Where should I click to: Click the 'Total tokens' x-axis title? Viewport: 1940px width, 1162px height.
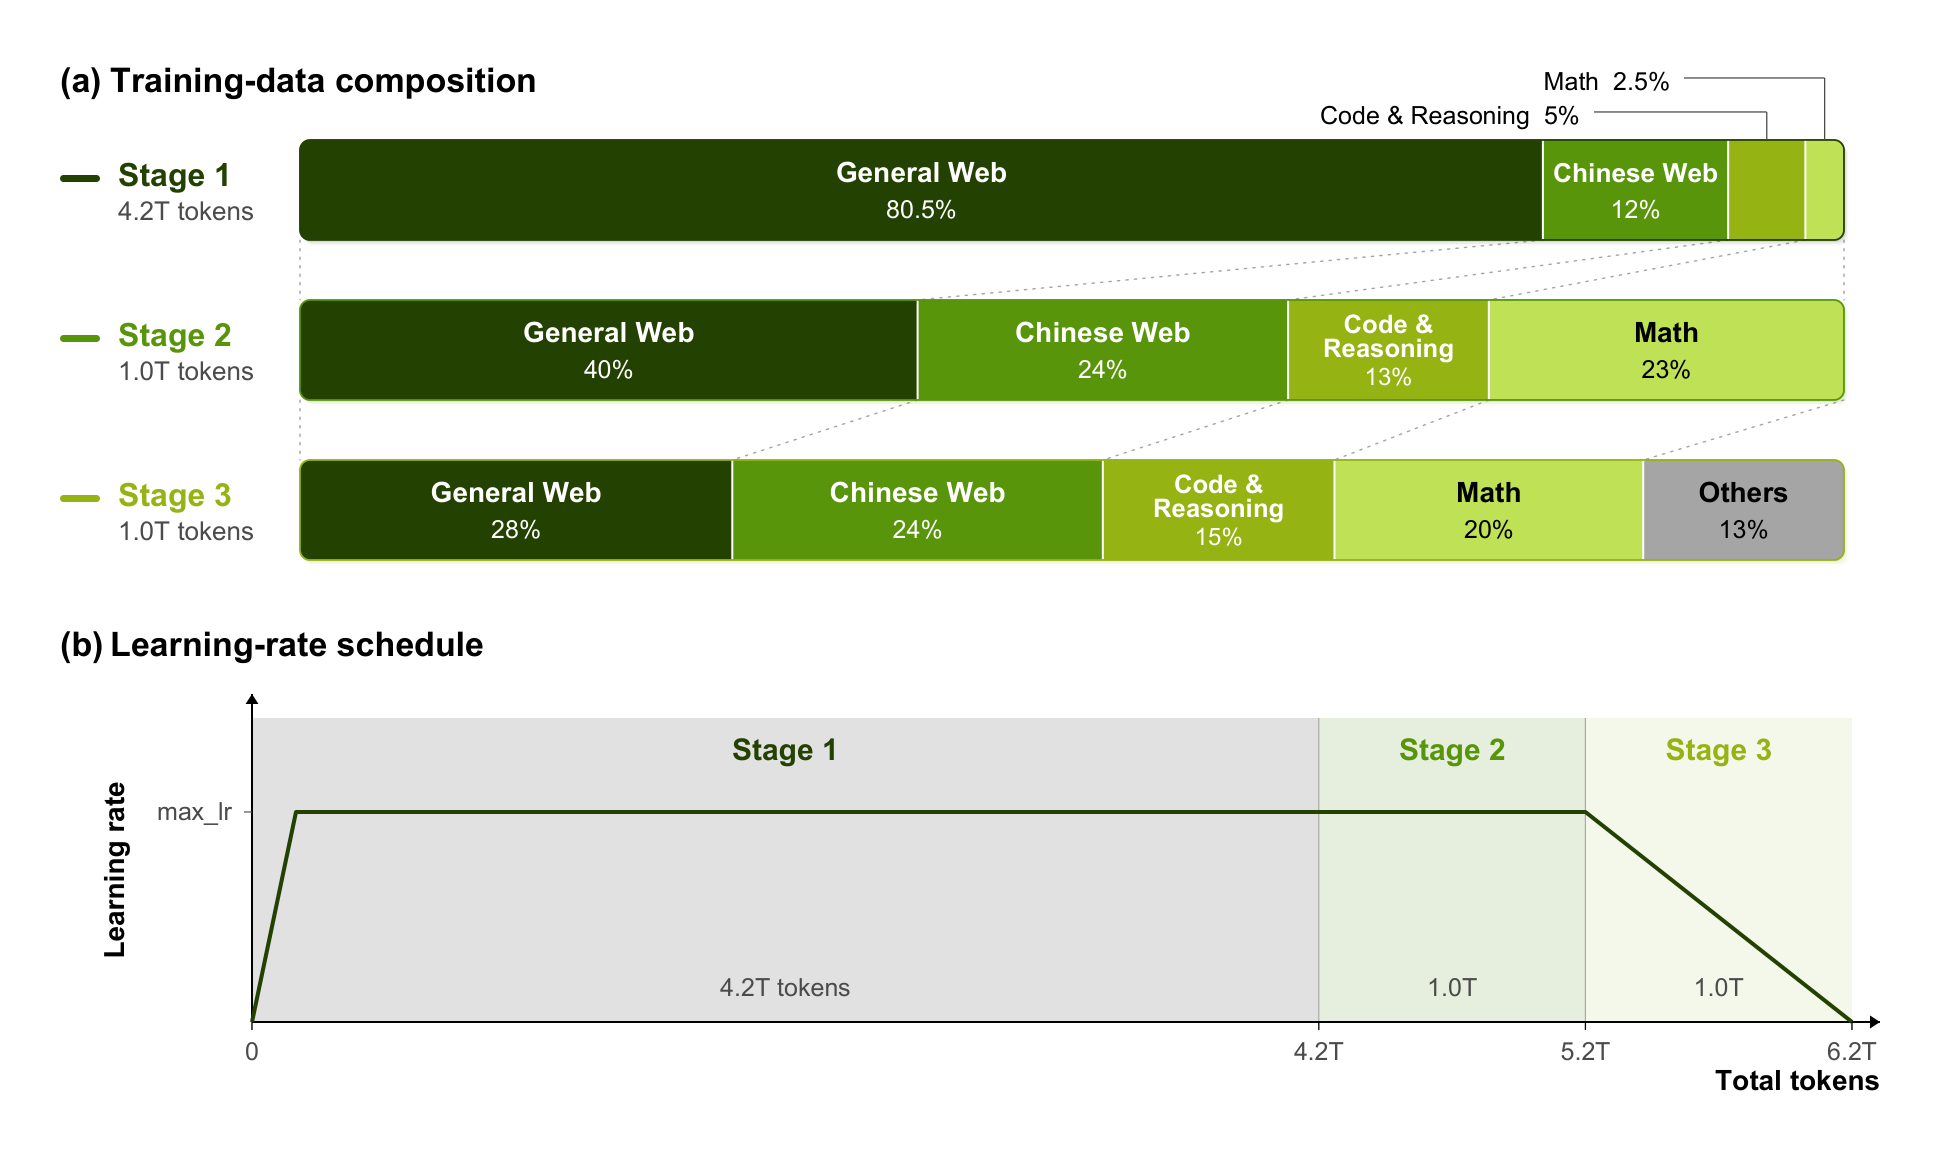pos(1797,1081)
